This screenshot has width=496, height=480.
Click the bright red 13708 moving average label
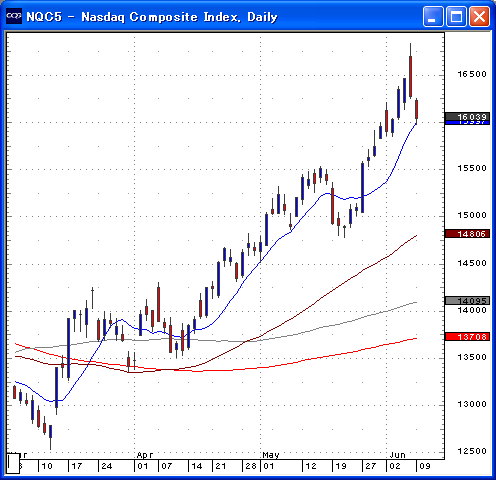tap(468, 337)
